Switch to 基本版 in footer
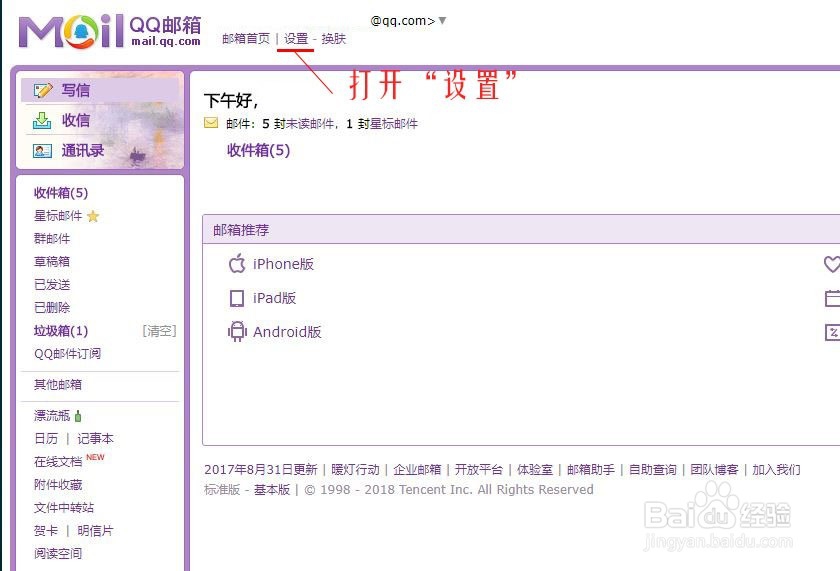 pos(272,490)
